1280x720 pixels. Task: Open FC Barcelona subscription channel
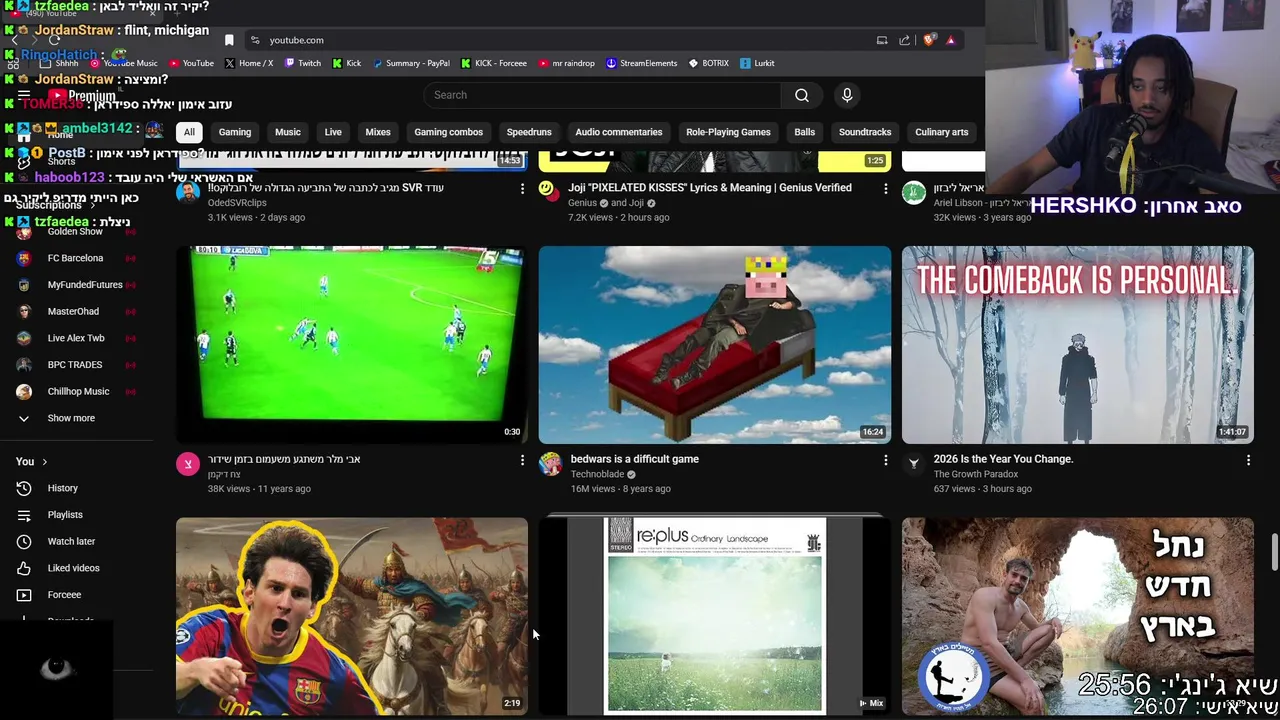(75, 258)
